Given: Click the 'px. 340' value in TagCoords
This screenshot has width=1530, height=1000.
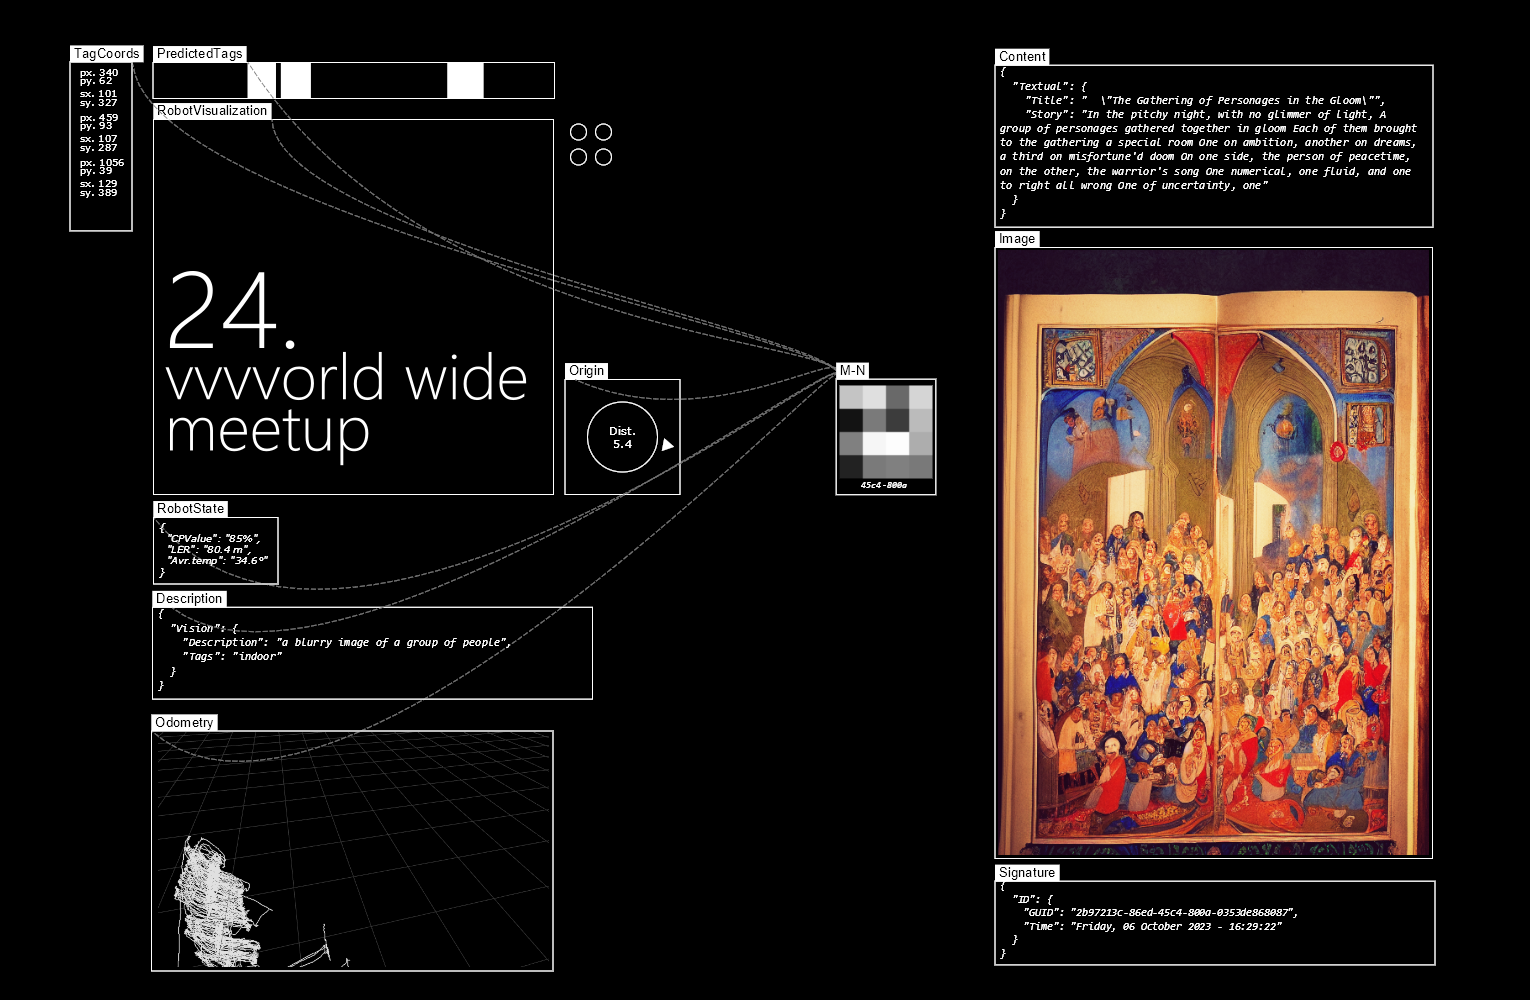Looking at the screenshot, I should click(99, 72).
